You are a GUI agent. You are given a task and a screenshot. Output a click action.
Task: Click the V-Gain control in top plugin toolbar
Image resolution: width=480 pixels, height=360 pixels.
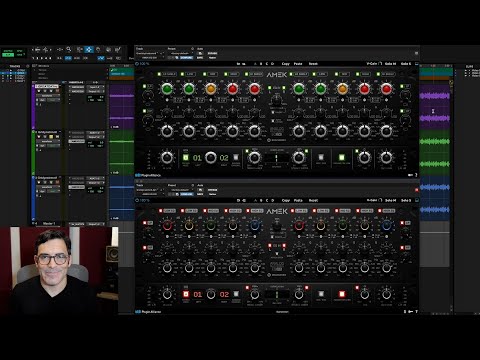[x=374, y=64]
